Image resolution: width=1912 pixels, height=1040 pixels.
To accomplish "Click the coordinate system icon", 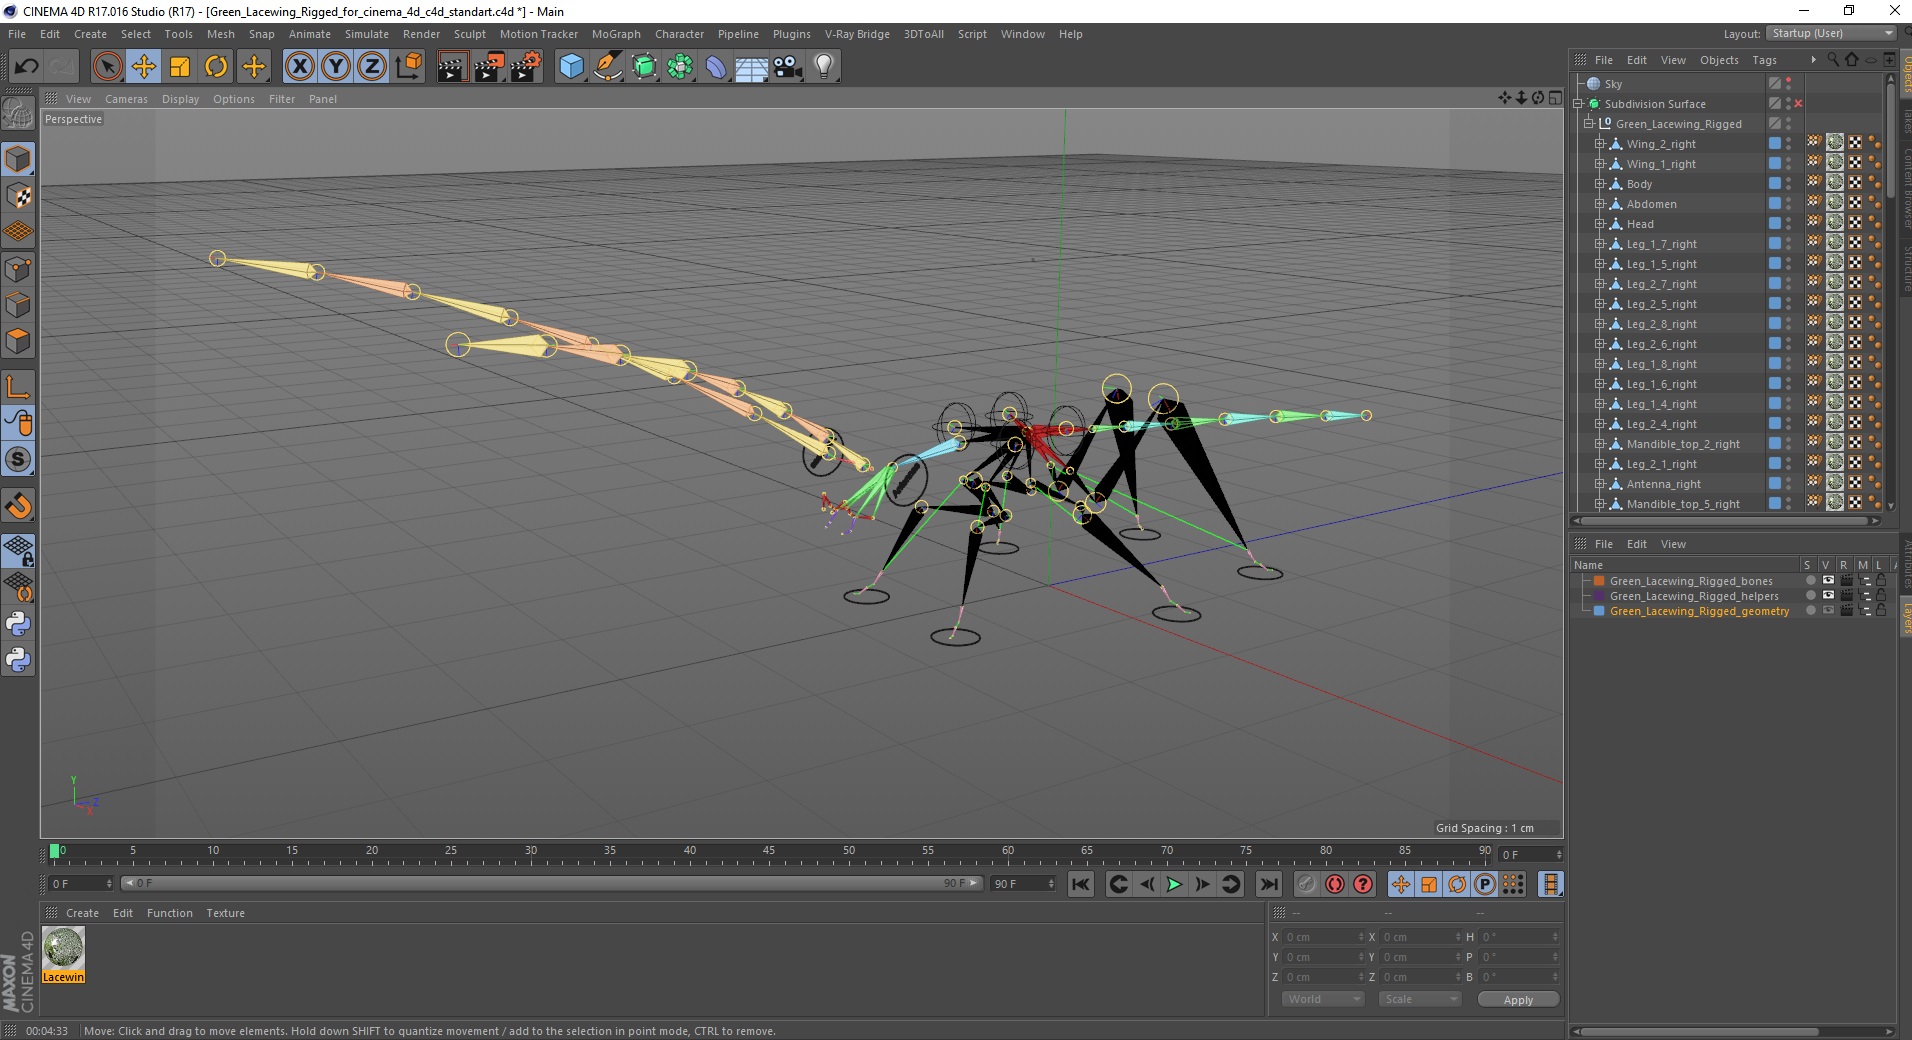I will (x=408, y=67).
